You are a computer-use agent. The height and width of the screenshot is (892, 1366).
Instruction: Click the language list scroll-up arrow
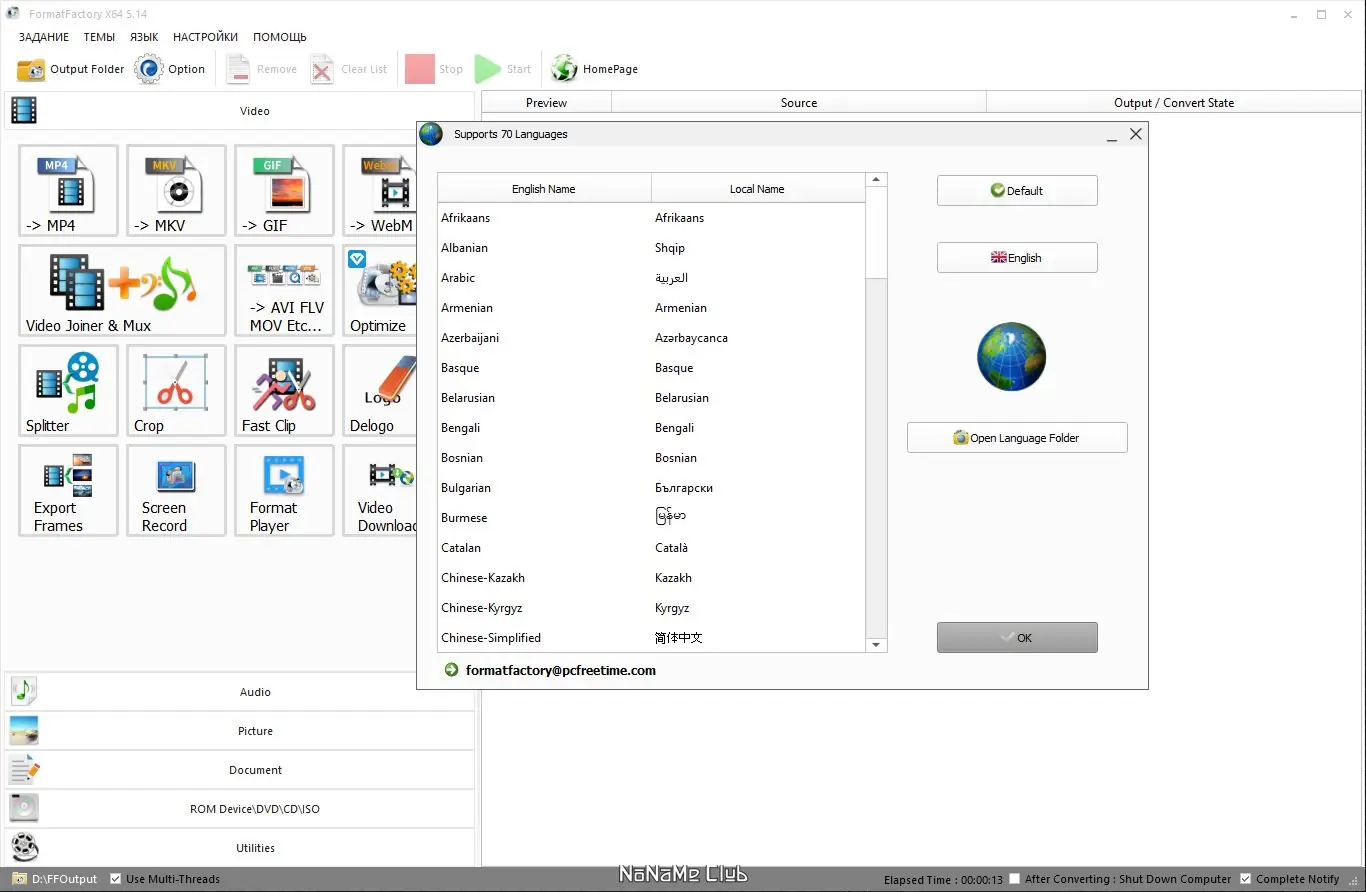click(x=876, y=180)
